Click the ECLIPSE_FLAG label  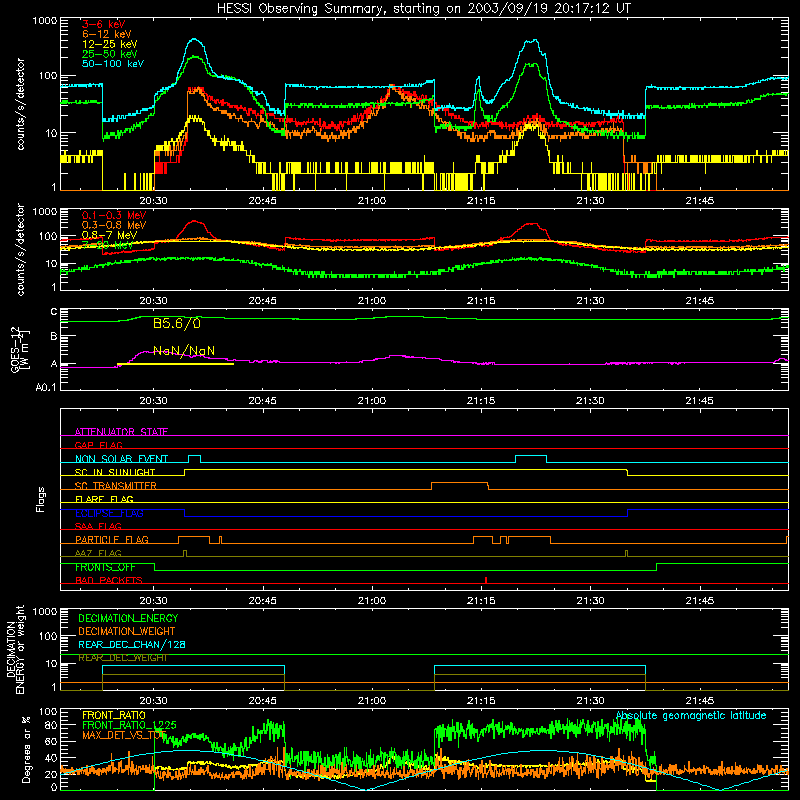(x=109, y=513)
